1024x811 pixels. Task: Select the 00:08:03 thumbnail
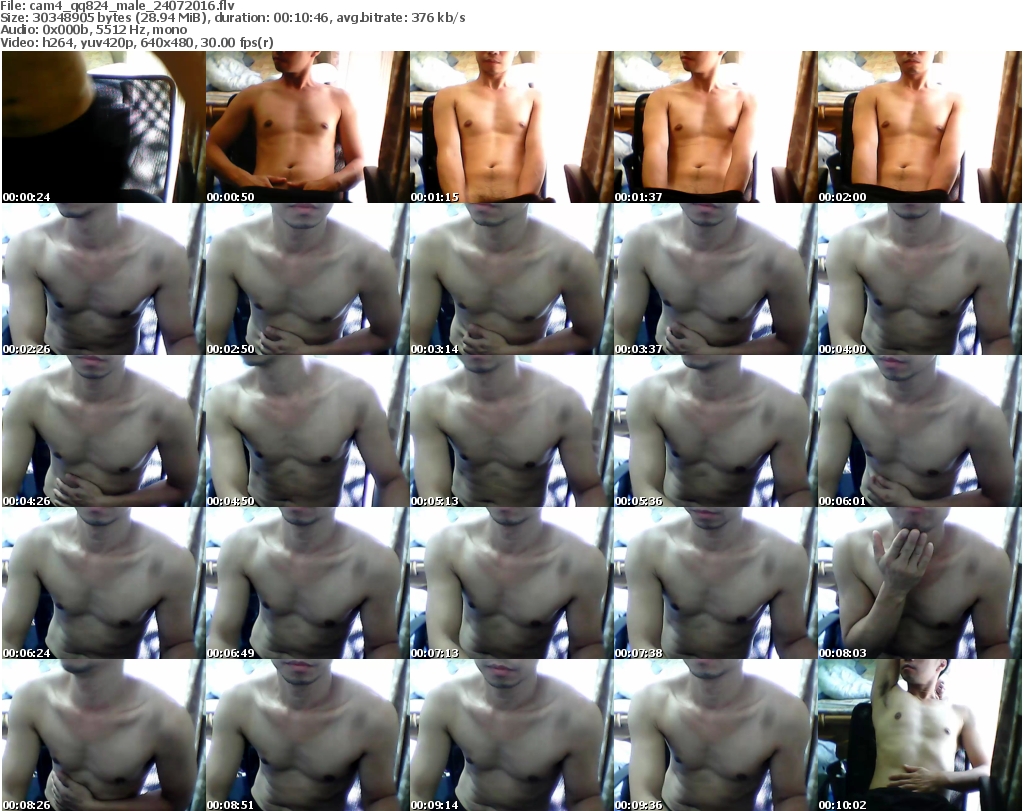coord(920,583)
